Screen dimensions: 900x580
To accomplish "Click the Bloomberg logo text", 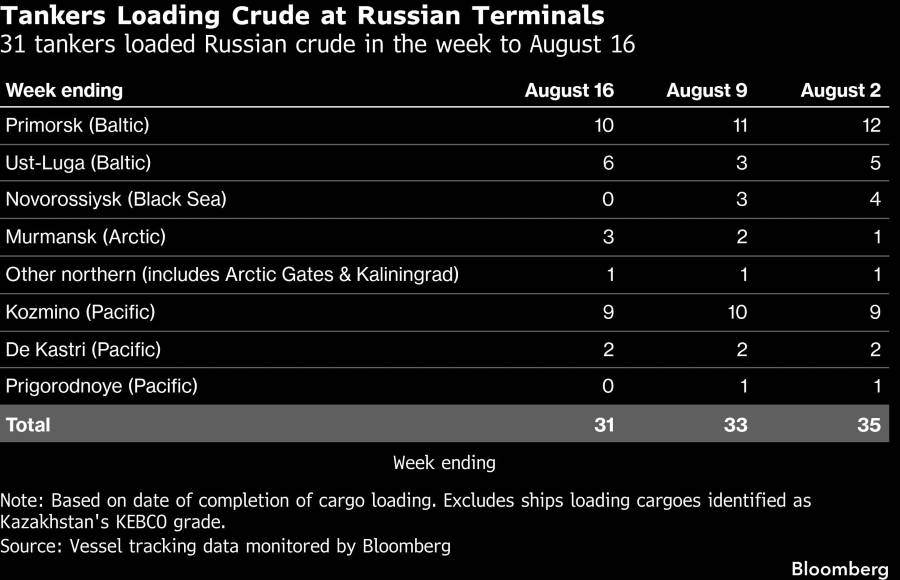I will [840, 569].
